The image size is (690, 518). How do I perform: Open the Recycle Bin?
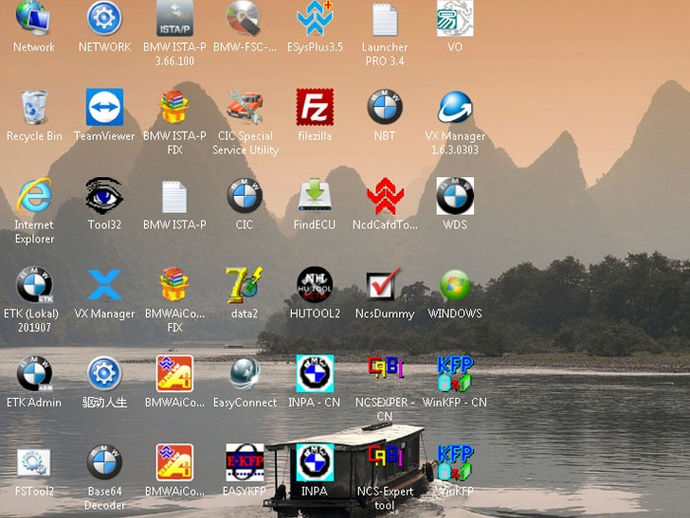(x=34, y=107)
